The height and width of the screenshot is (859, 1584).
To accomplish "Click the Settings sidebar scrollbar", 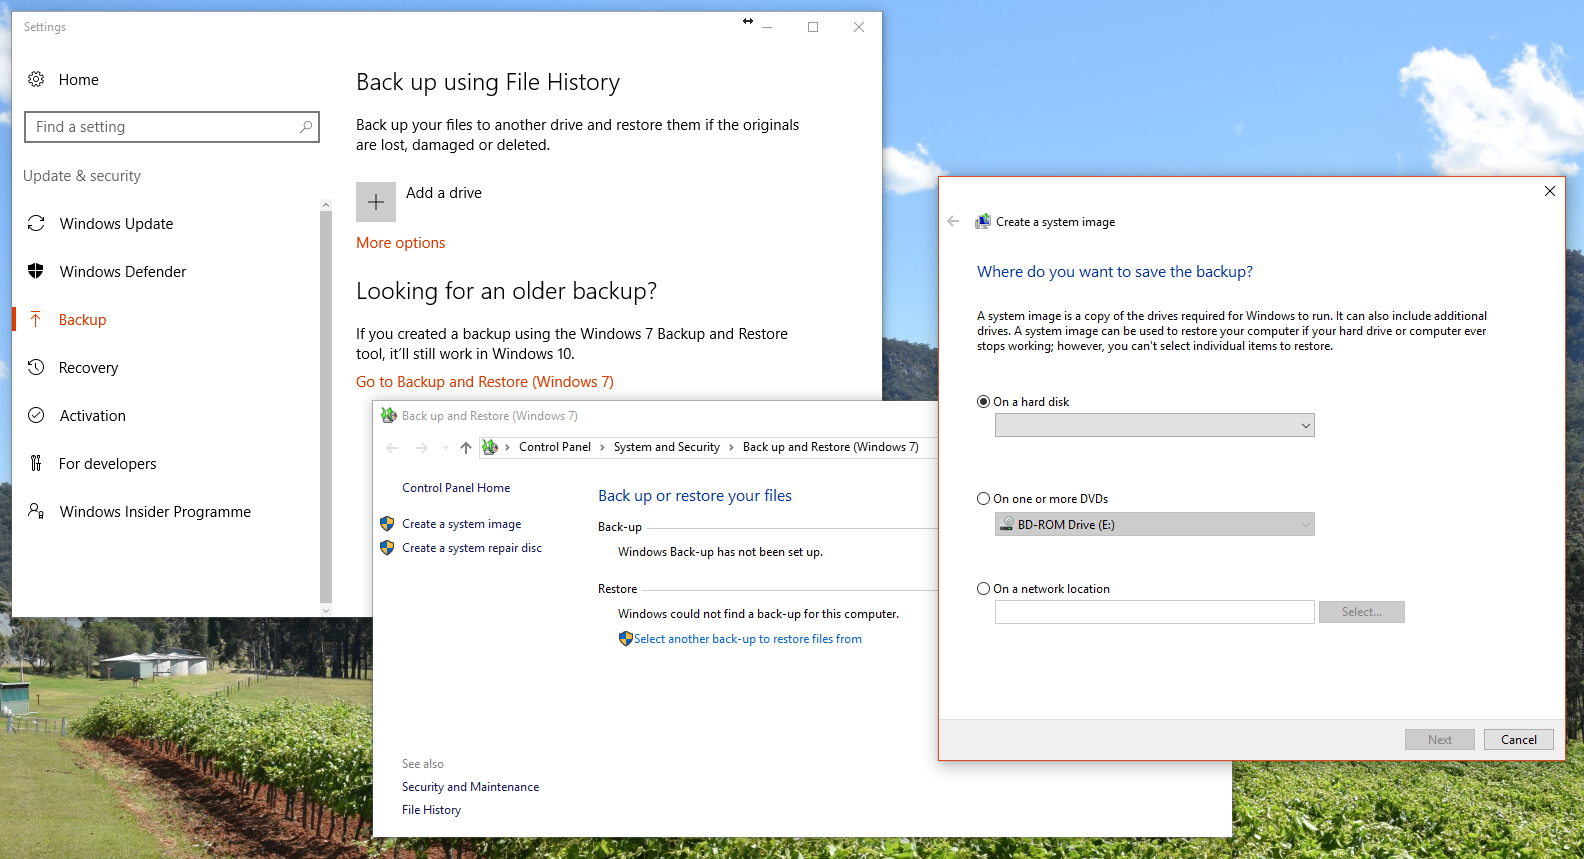I will (325, 407).
